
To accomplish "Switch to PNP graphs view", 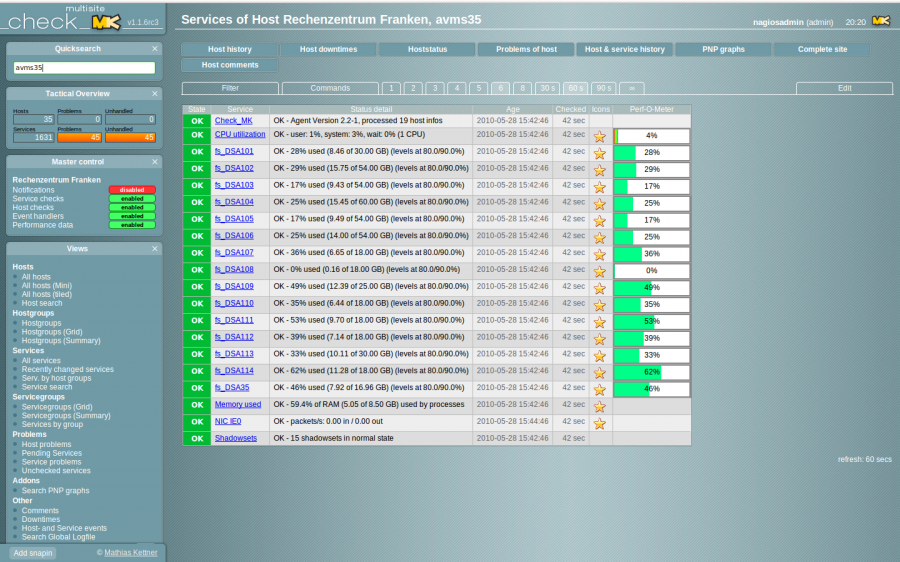I will point(724,49).
